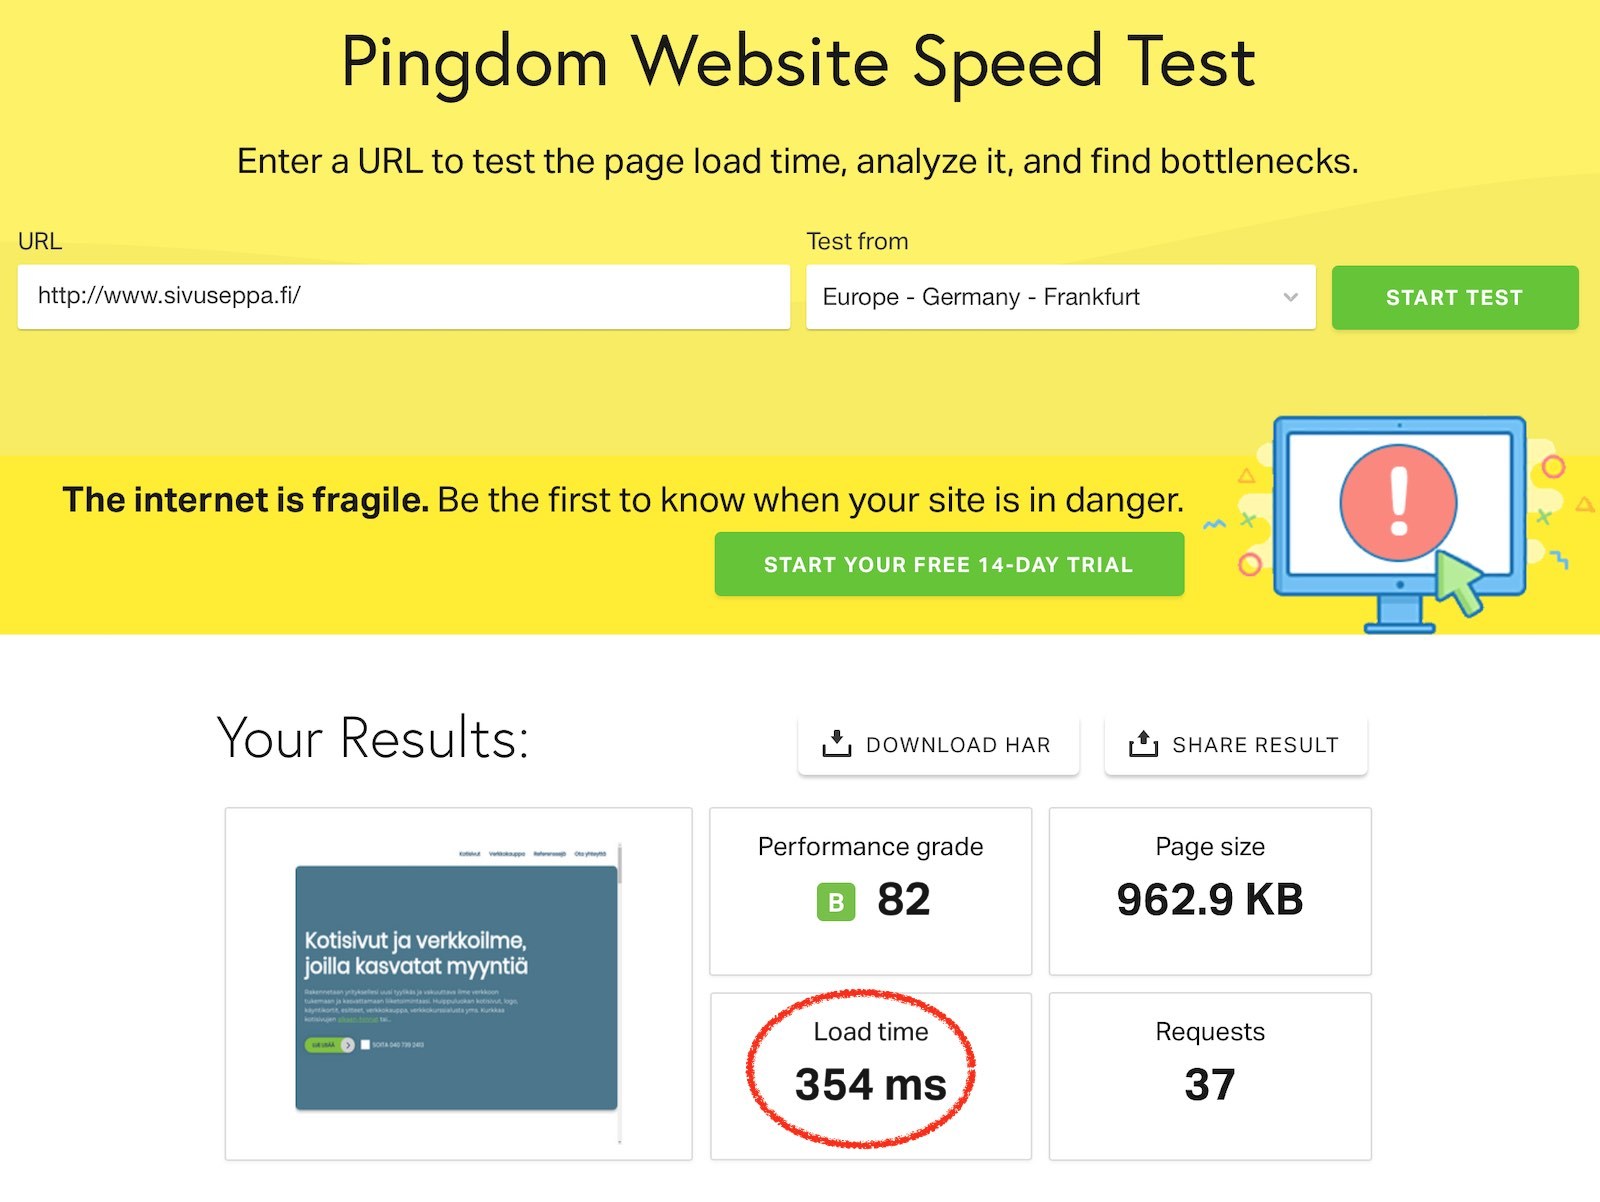1600x1202 pixels.
Task: Click the green B grade badge
Action: [x=836, y=902]
